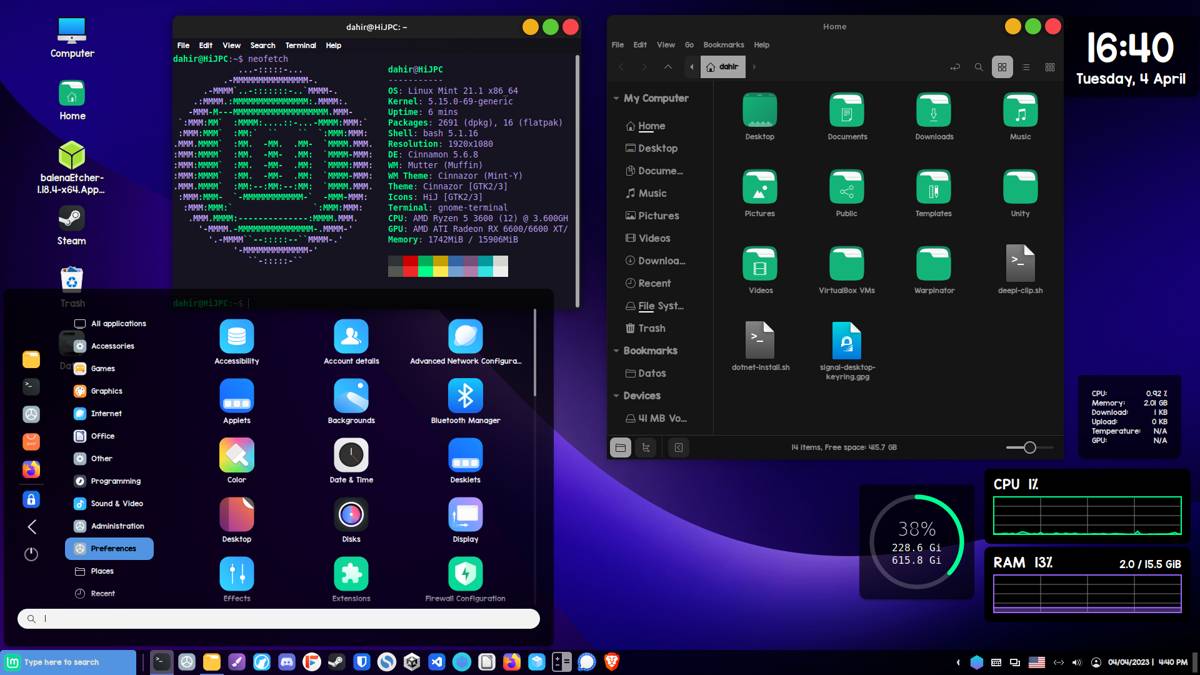This screenshot has width=1200, height=675.
Task: Select the deepl-clip.sh file
Action: pyautogui.click(x=1020, y=269)
